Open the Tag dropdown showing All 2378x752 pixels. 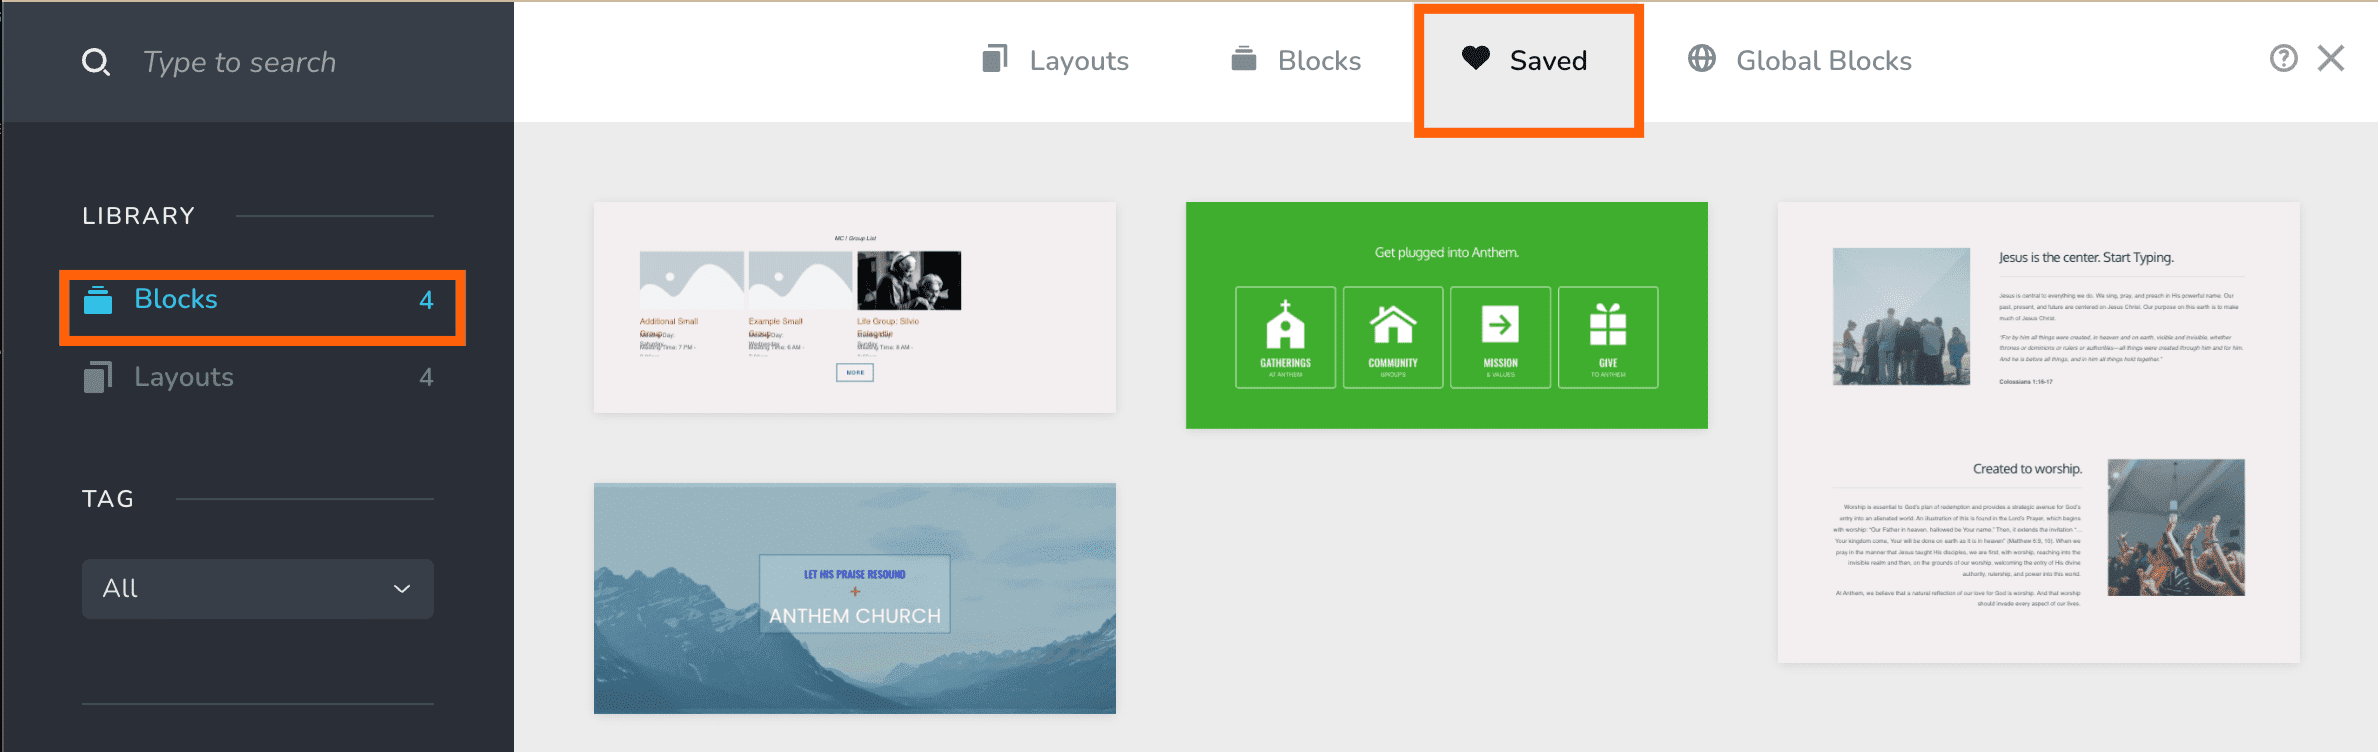258,589
